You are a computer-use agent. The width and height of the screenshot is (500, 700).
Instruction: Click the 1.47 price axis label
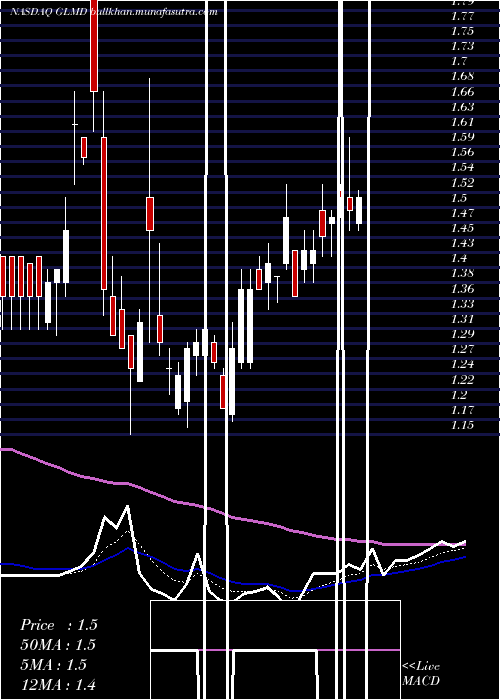(462, 213)
